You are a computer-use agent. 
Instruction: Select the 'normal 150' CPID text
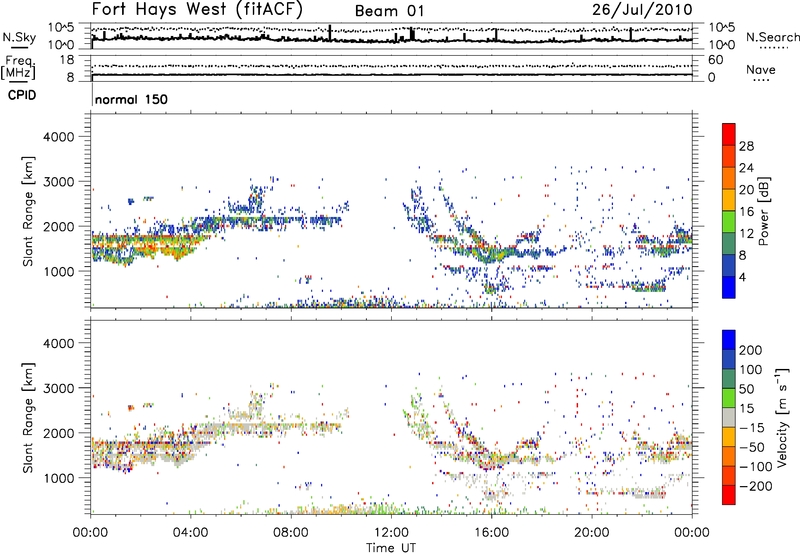point(131,99)
